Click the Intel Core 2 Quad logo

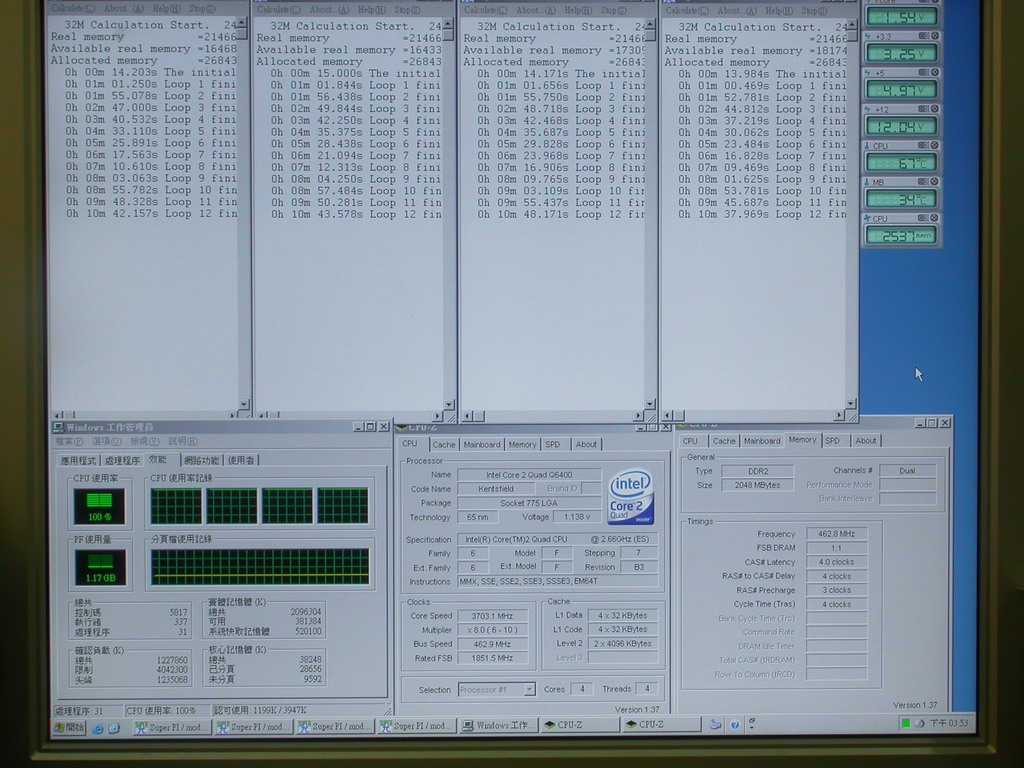(630, 497)
